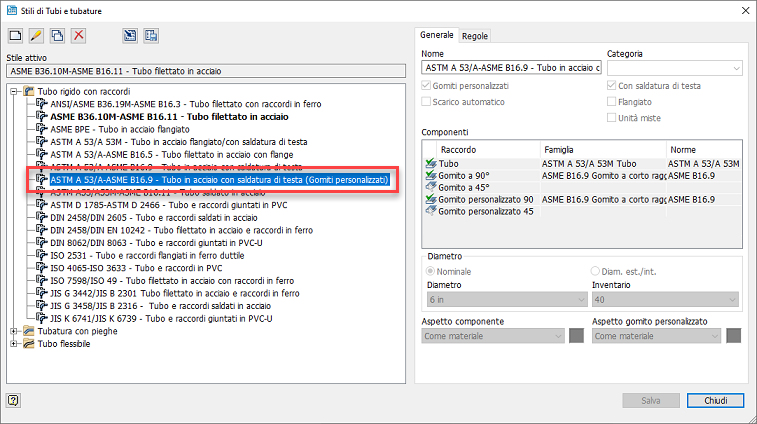Click the New style toolbar icon
Image resolution: width=757 pixels, height=424 pixels.
pos(15,35)
